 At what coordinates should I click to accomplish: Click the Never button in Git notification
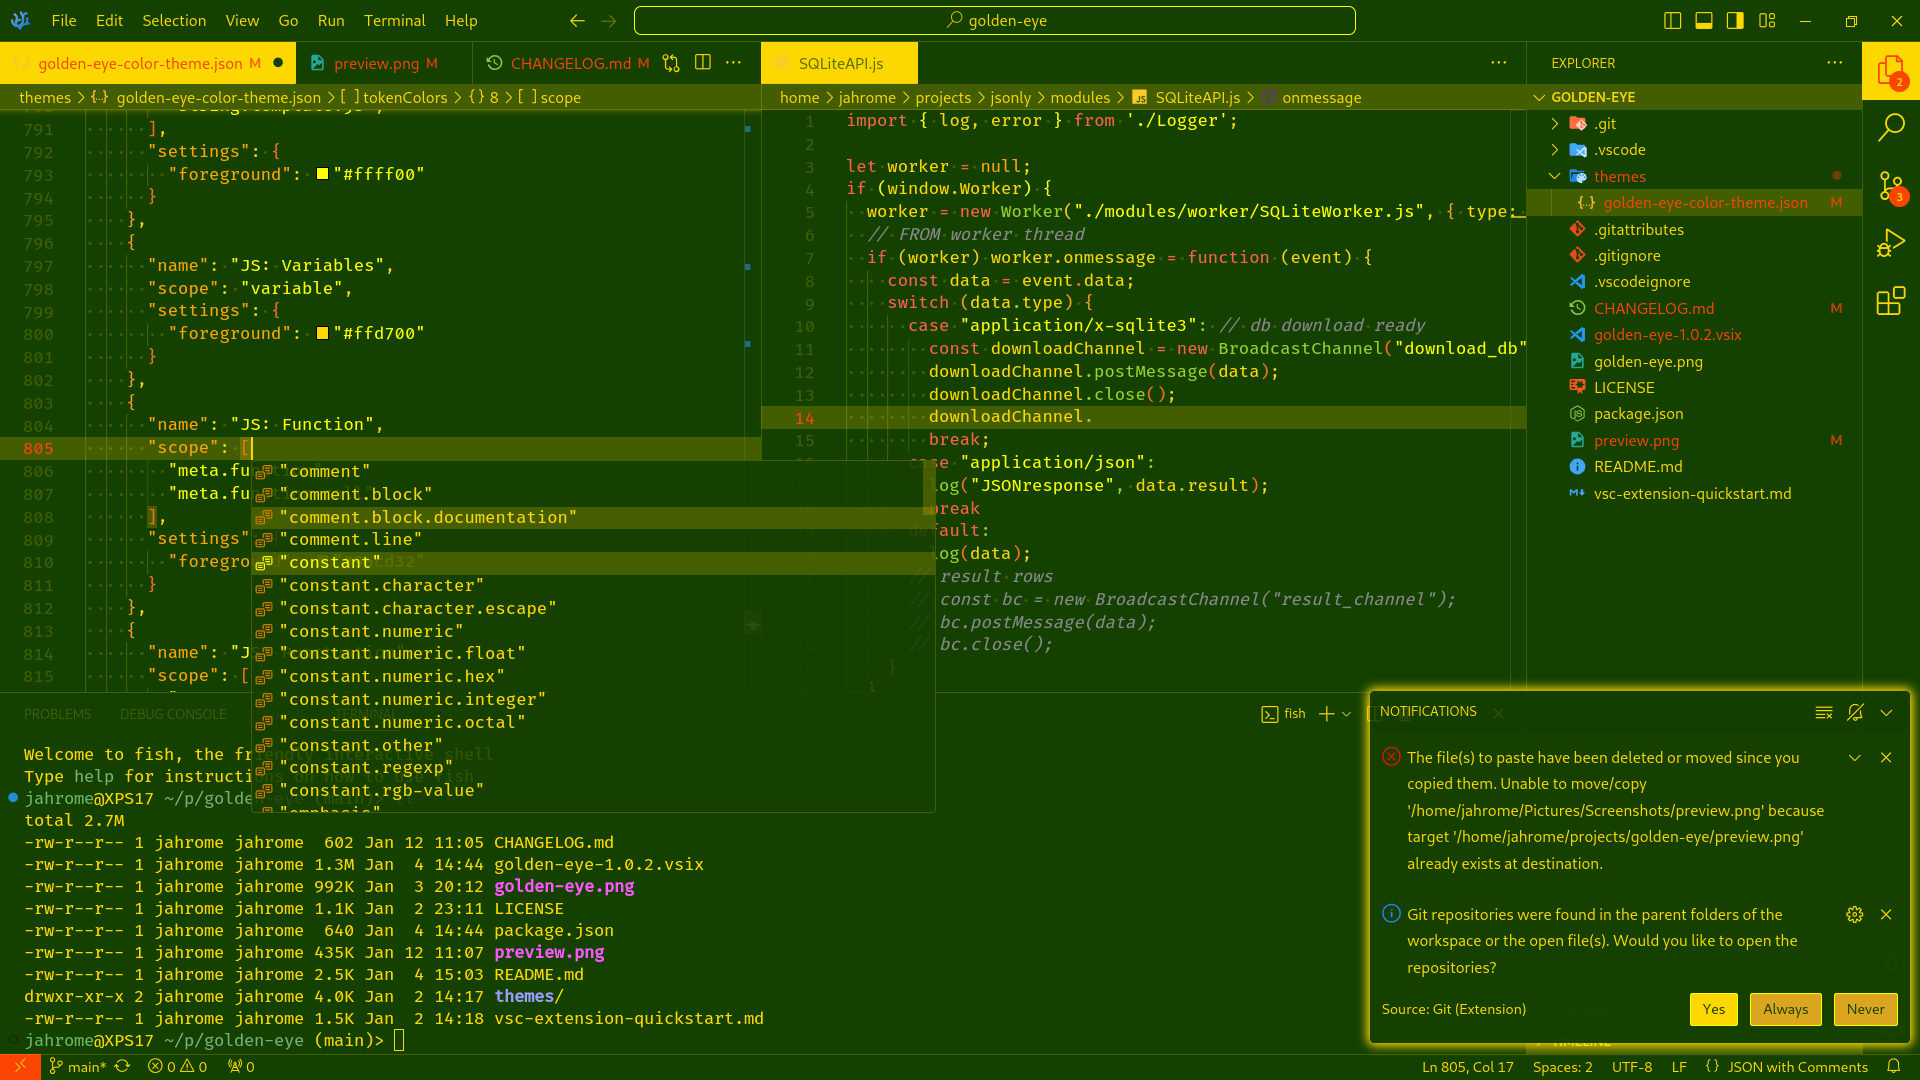click(1865, 1009)
